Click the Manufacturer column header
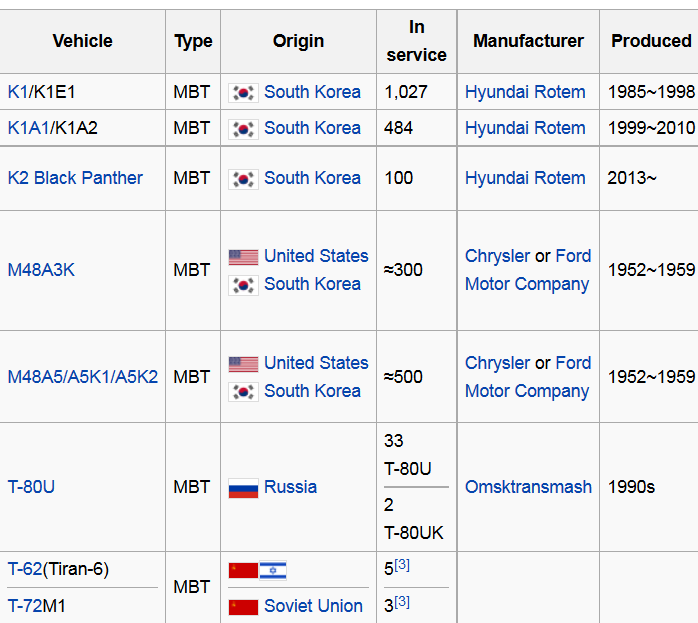This screenshot has width=698, height=623. 528,41
